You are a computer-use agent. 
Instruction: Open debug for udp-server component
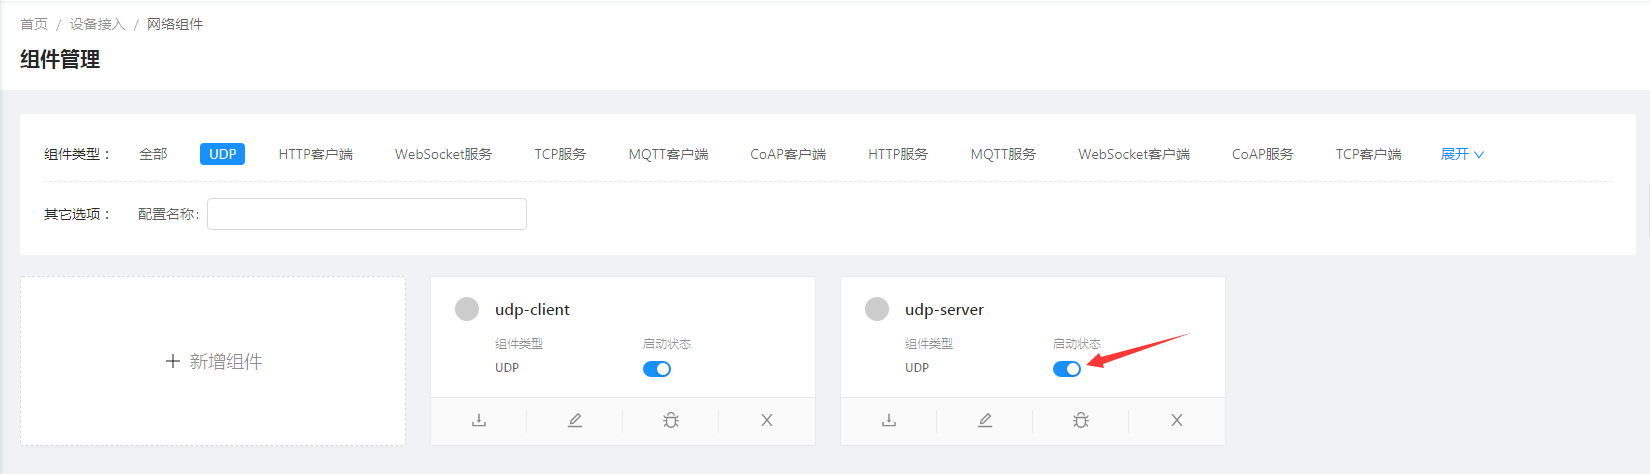pyautogui.click(x=1081, y=421)
